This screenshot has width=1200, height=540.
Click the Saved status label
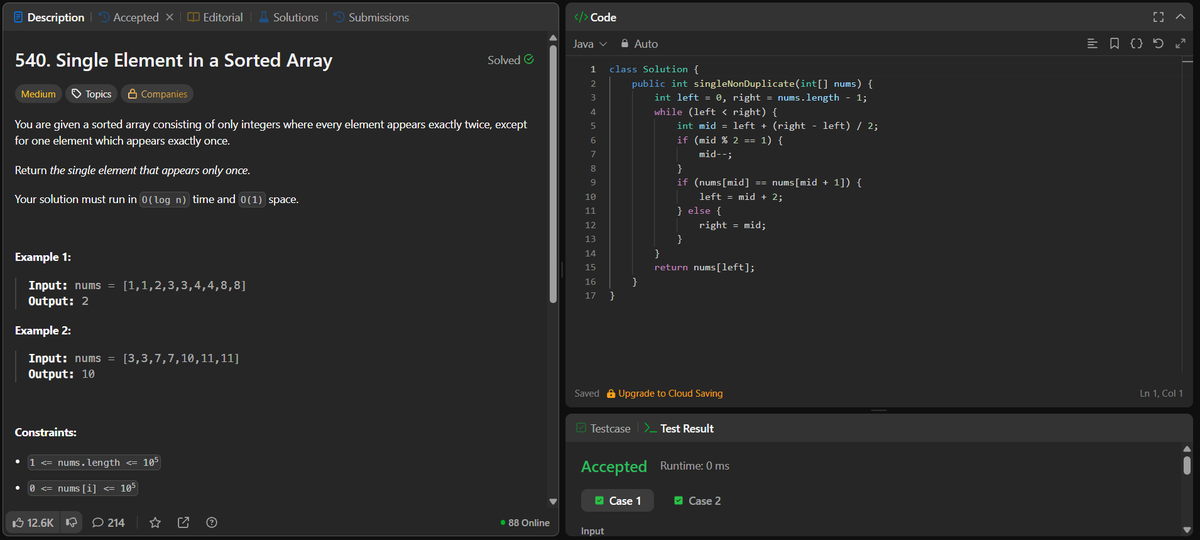[587, 393]
